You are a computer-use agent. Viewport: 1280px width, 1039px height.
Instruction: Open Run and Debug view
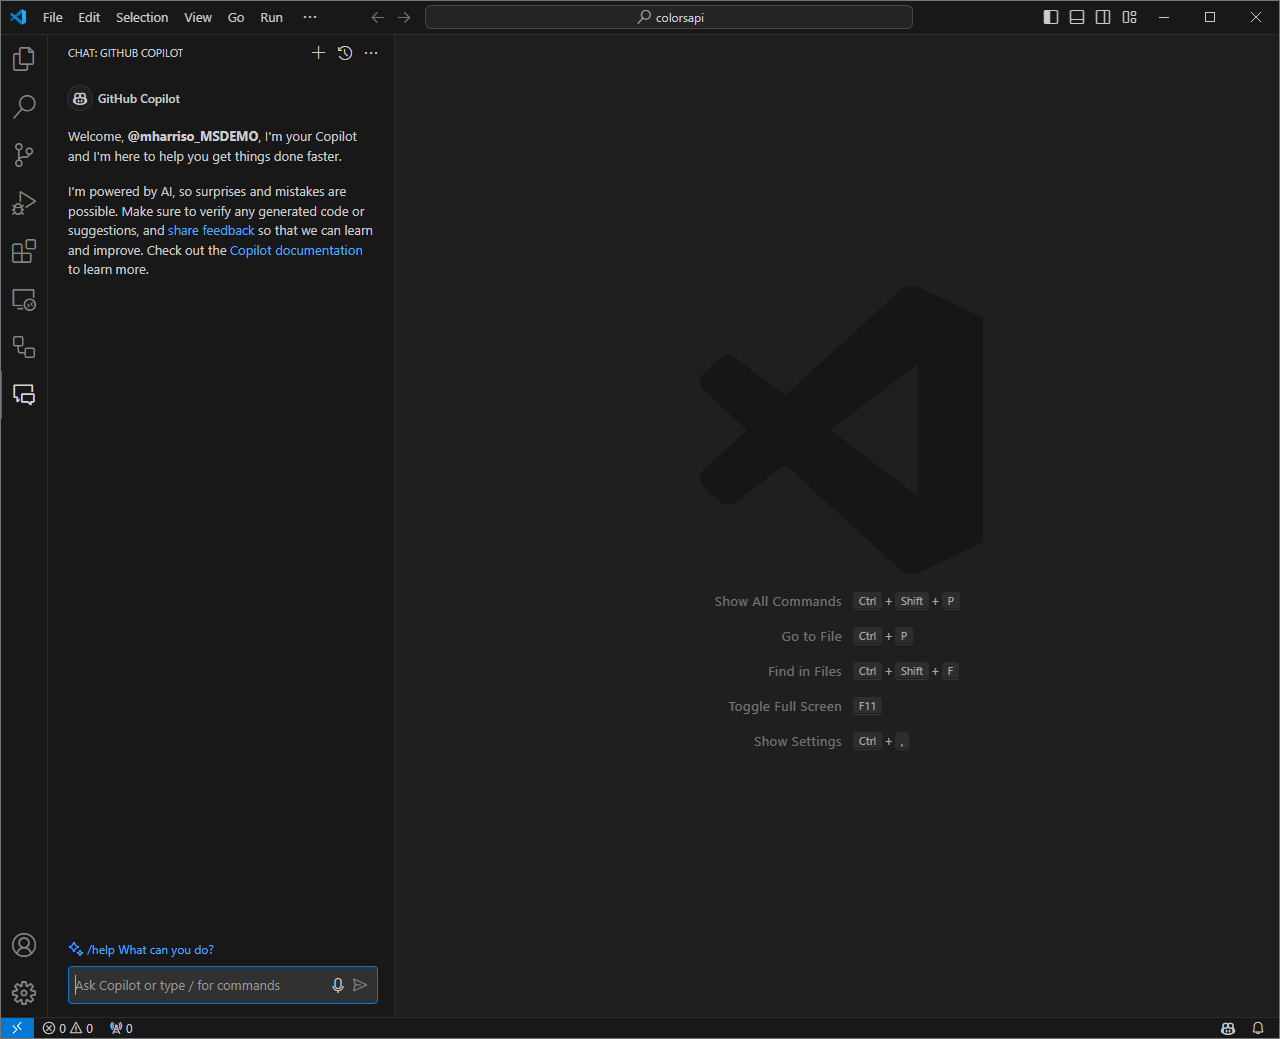[x=24, y=203]
